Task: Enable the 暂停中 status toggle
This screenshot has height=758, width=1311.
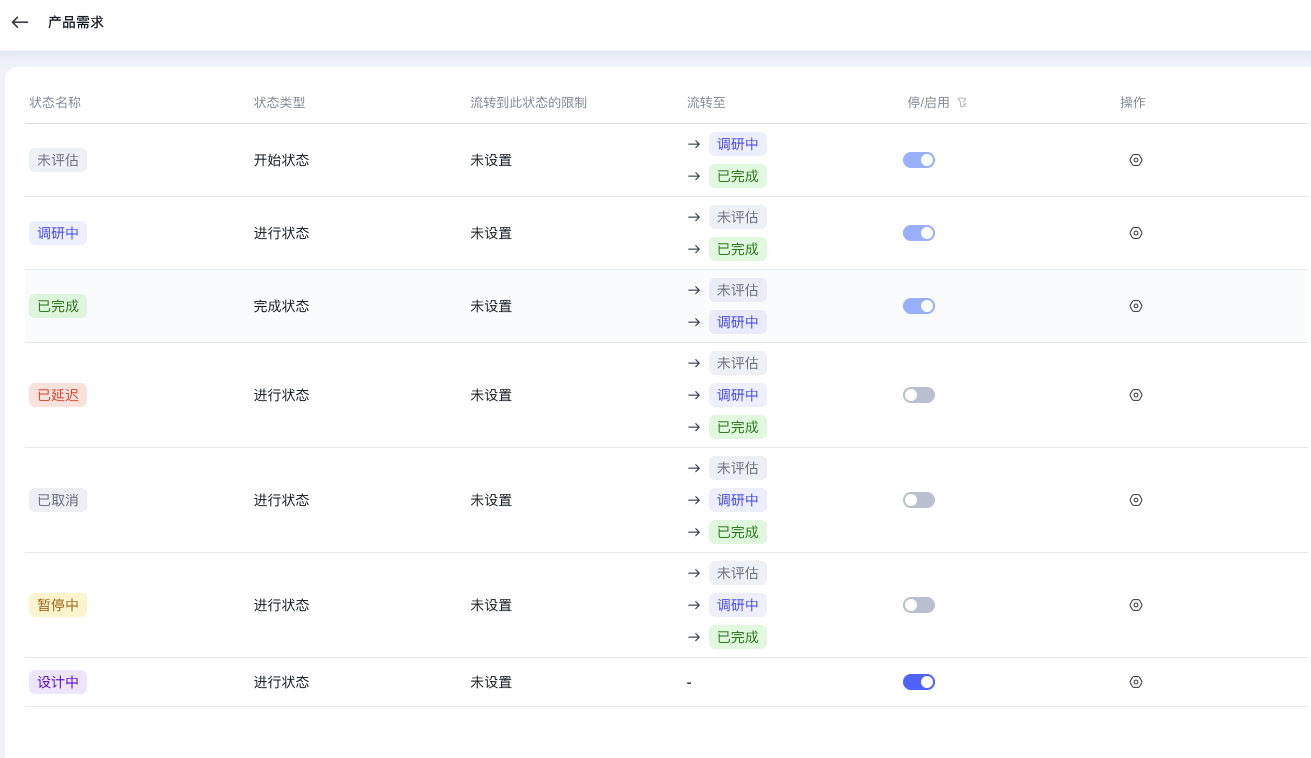Action: click(918, 605)
